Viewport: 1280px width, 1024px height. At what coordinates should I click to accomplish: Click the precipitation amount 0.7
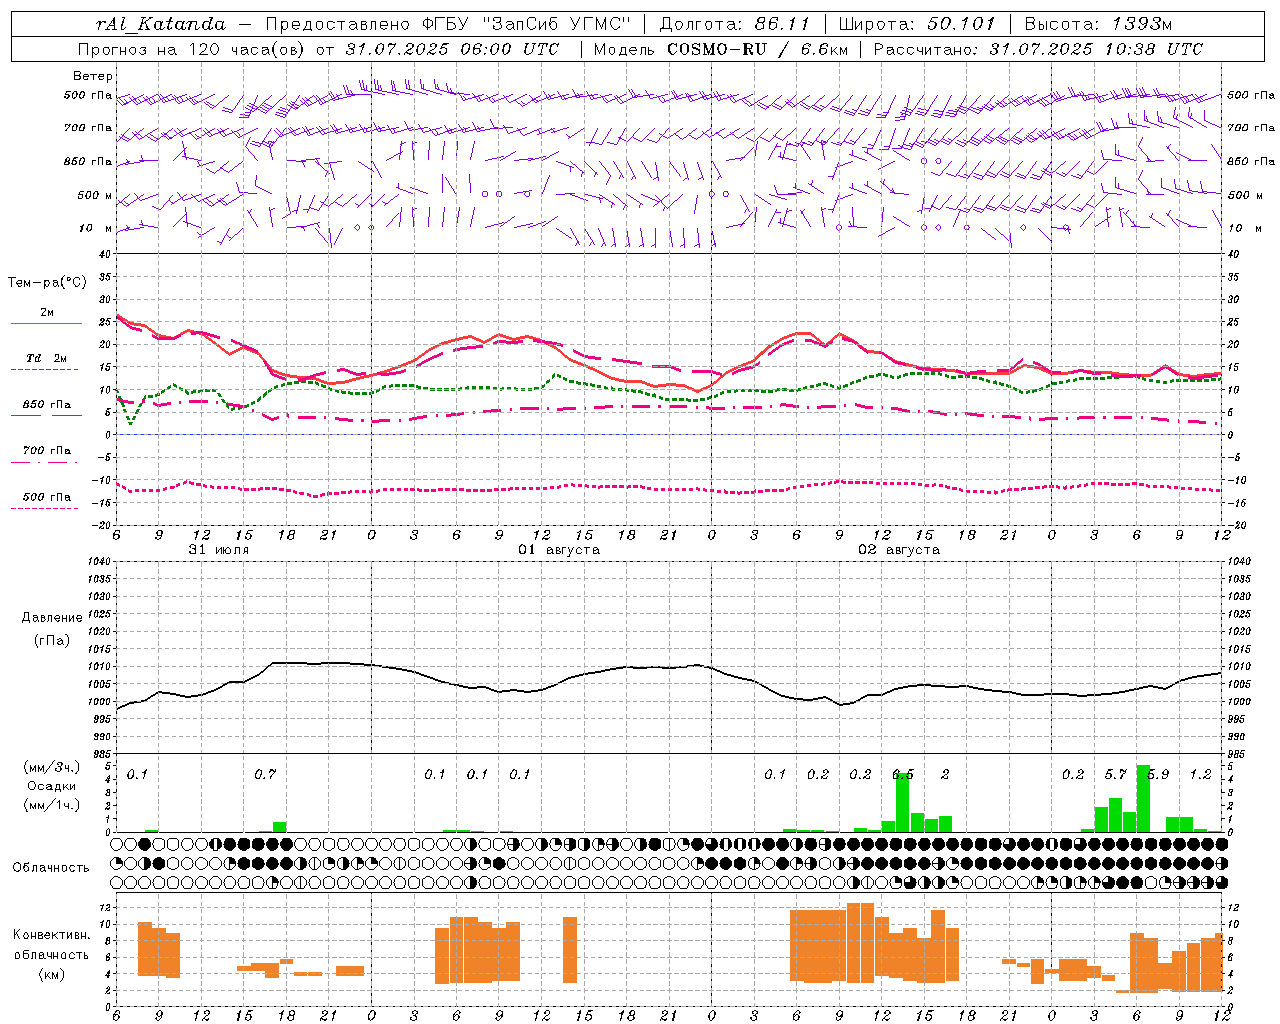[x=265, y=775]
